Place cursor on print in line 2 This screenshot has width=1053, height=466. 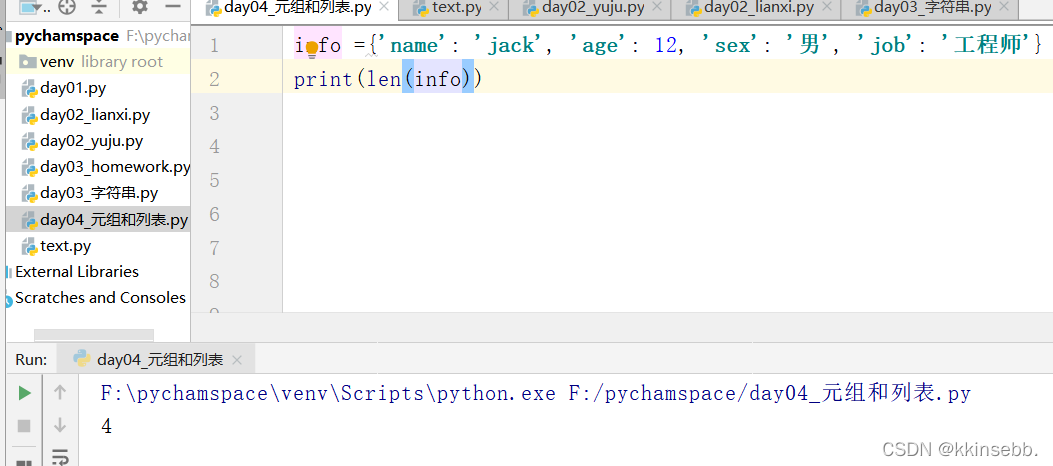click(x=323, y=79)
